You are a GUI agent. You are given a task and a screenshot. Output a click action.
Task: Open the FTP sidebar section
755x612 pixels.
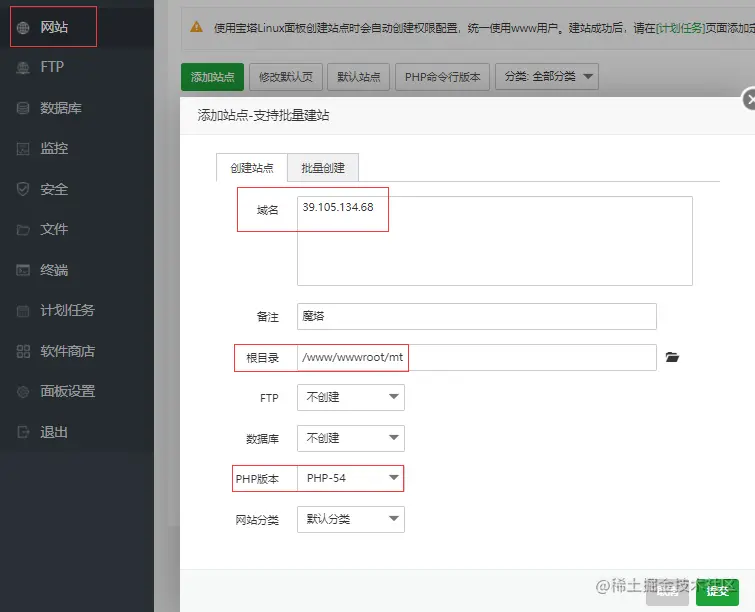pos(52,67)
